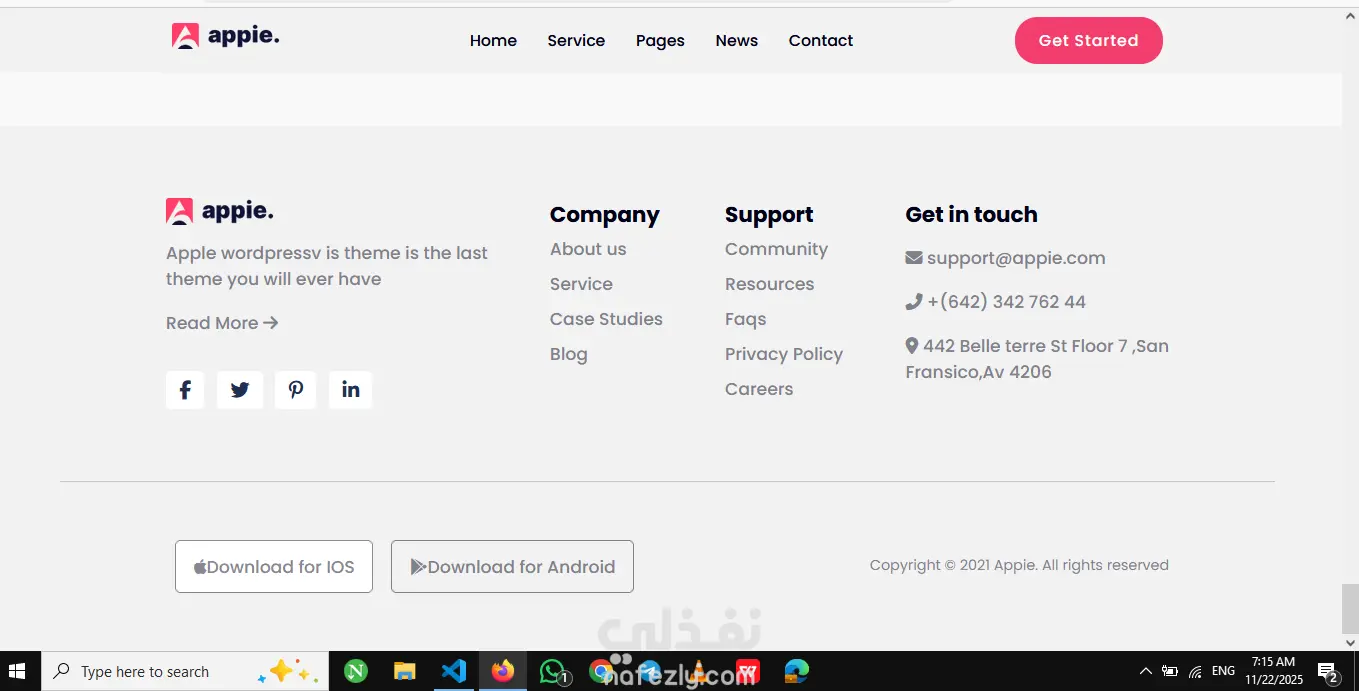Open the notification center icon
The image size is (1359, 691).
[1328, 672]
